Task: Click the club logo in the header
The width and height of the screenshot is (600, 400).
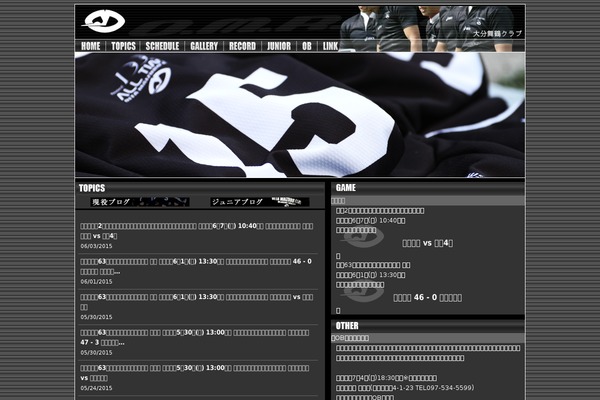Action: point(103,21)
